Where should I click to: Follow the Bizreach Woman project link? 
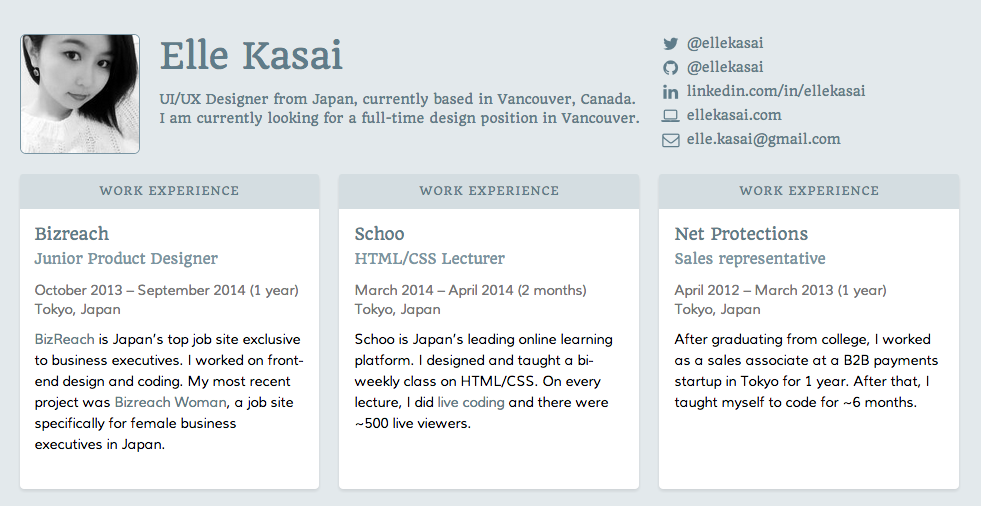click(x=172, y=402)
